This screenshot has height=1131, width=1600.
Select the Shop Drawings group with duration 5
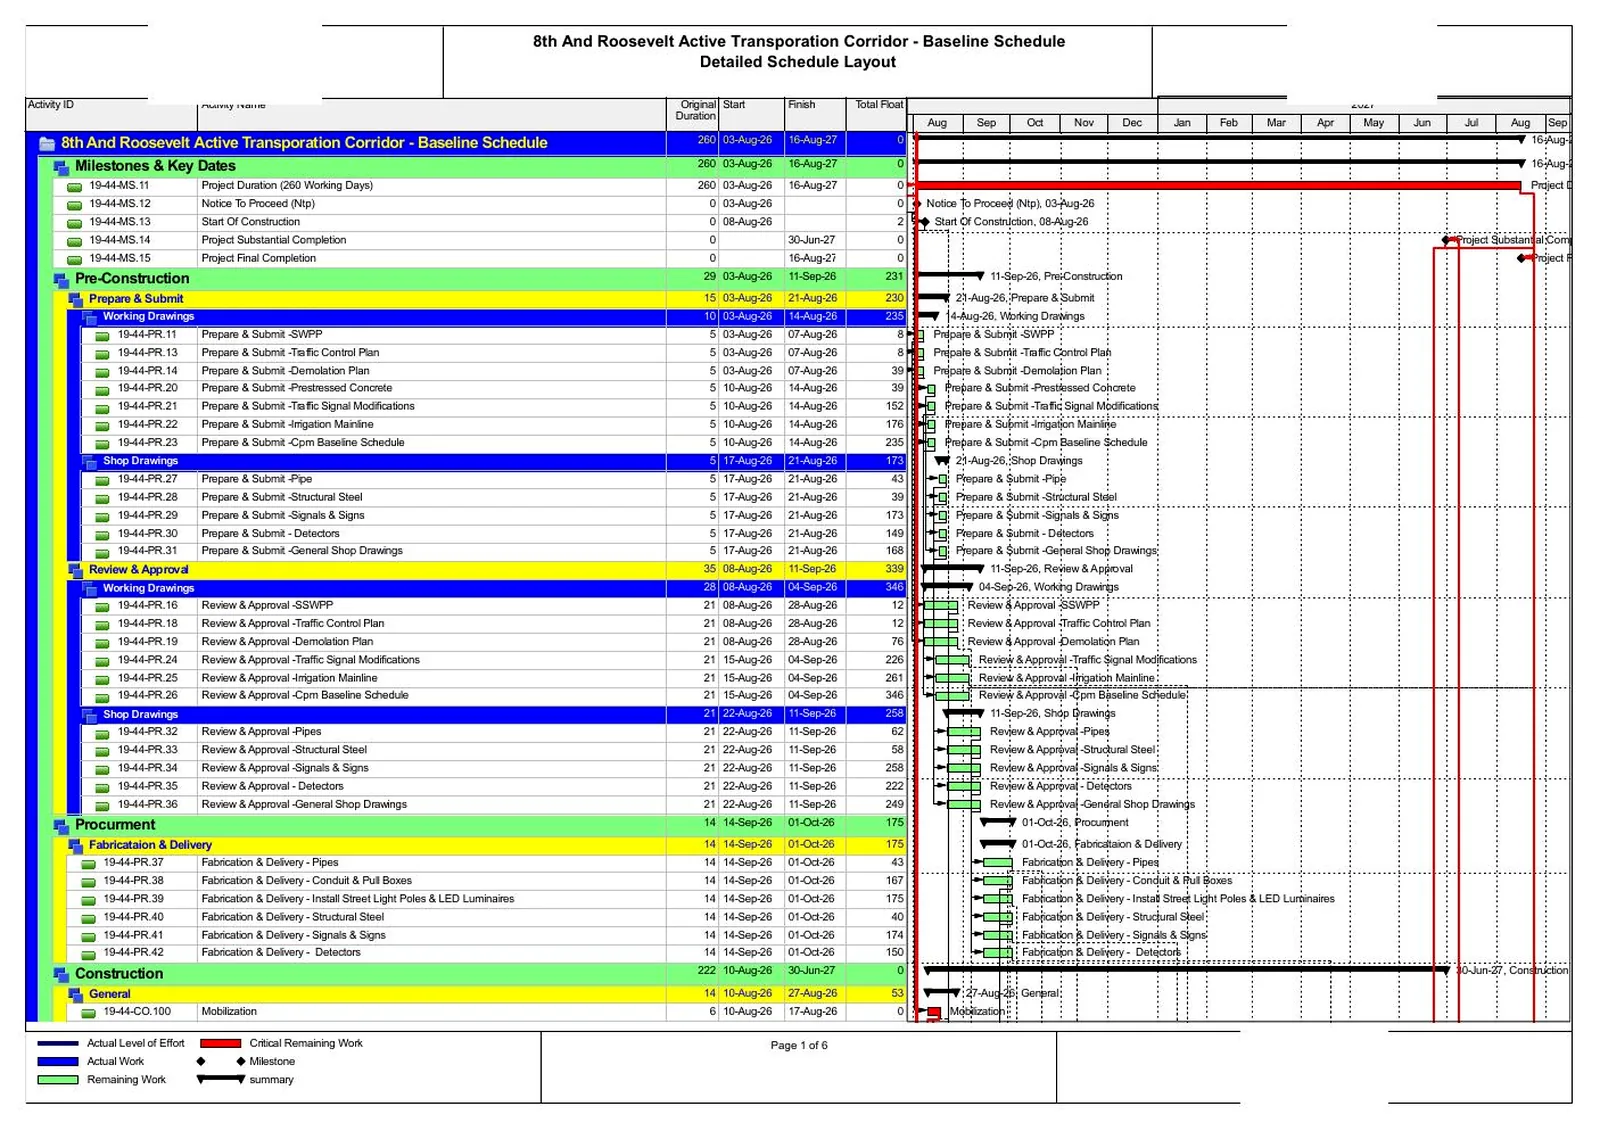(x=494, y=462)
